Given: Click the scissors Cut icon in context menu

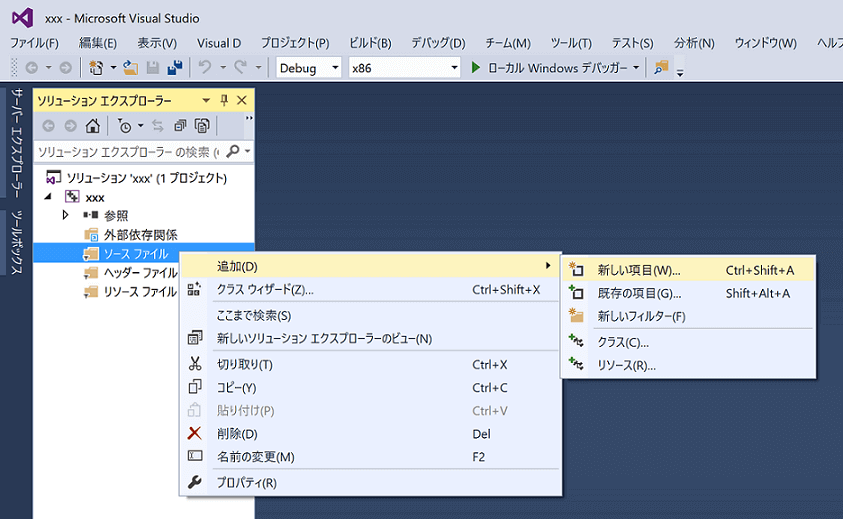Looking at the screenshot, I should coord(195,364).
